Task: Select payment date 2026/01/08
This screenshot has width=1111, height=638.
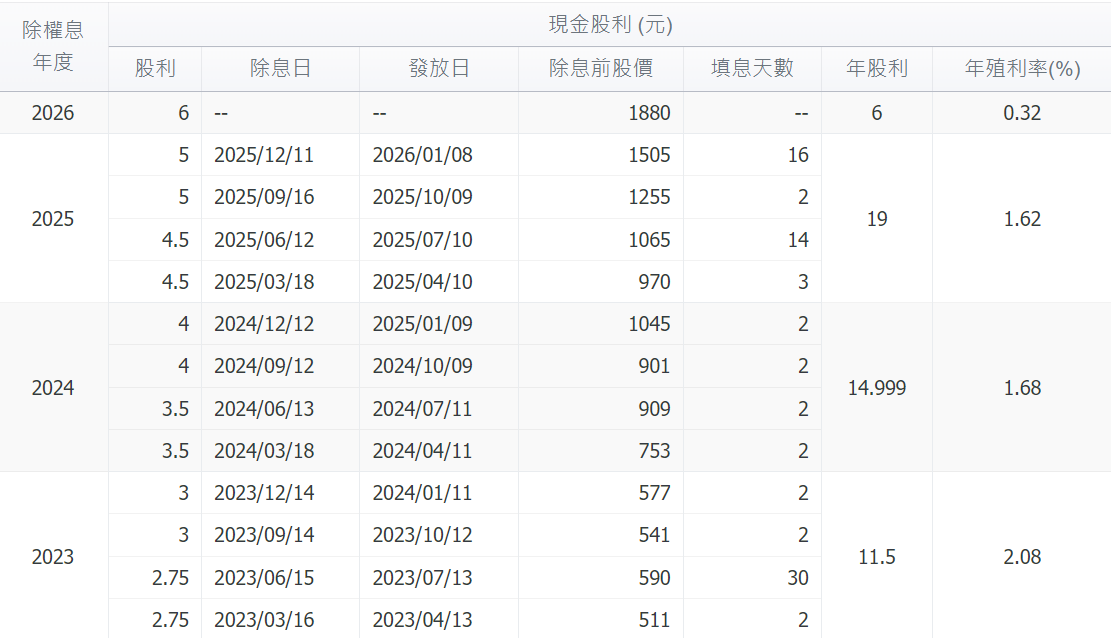Action: click(422, 155)
